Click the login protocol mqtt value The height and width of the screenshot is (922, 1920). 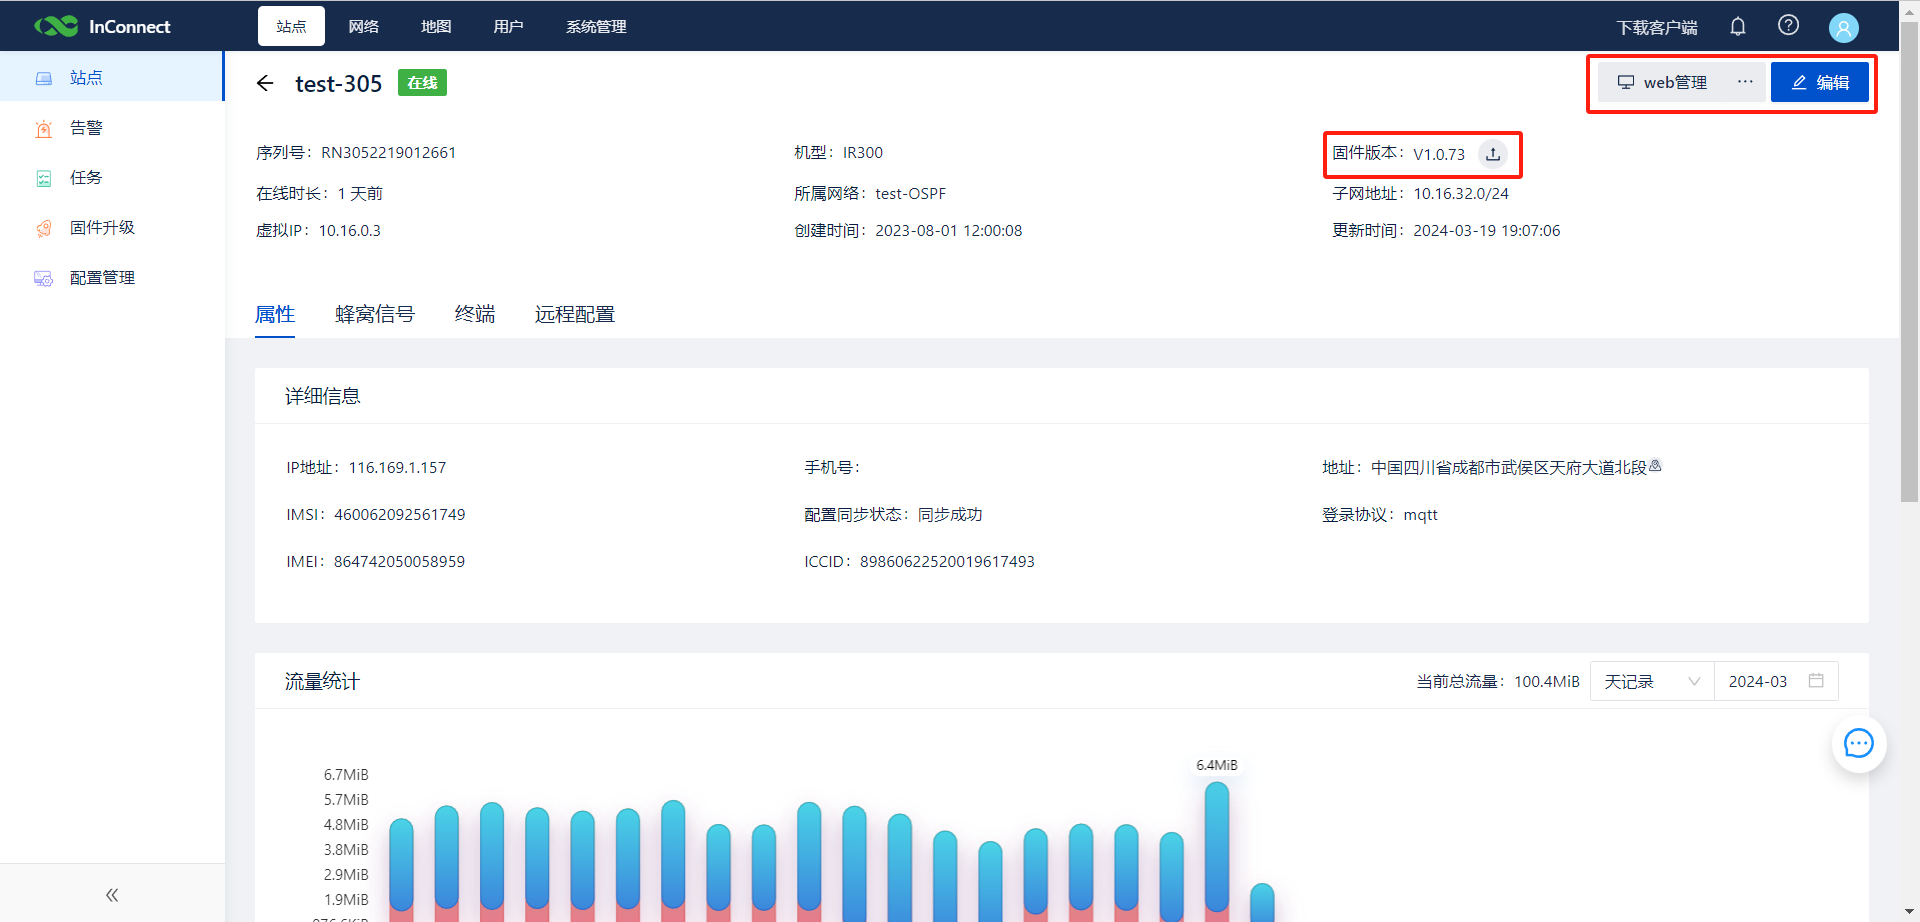tap(1420, 515)
